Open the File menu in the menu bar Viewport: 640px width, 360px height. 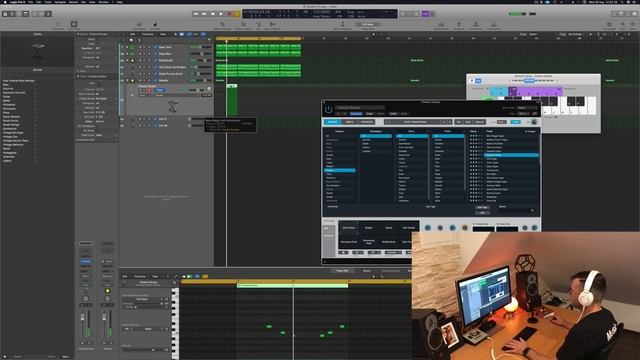click(x=31, y=2)
